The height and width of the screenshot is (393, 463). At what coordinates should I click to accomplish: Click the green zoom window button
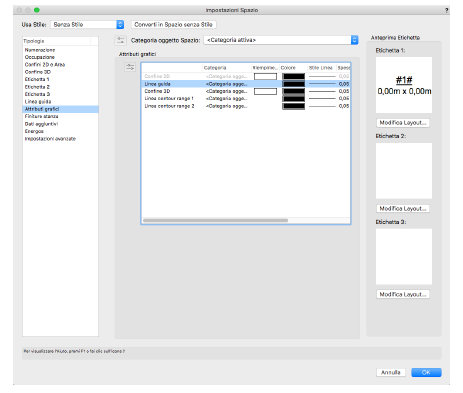point(37,10)
